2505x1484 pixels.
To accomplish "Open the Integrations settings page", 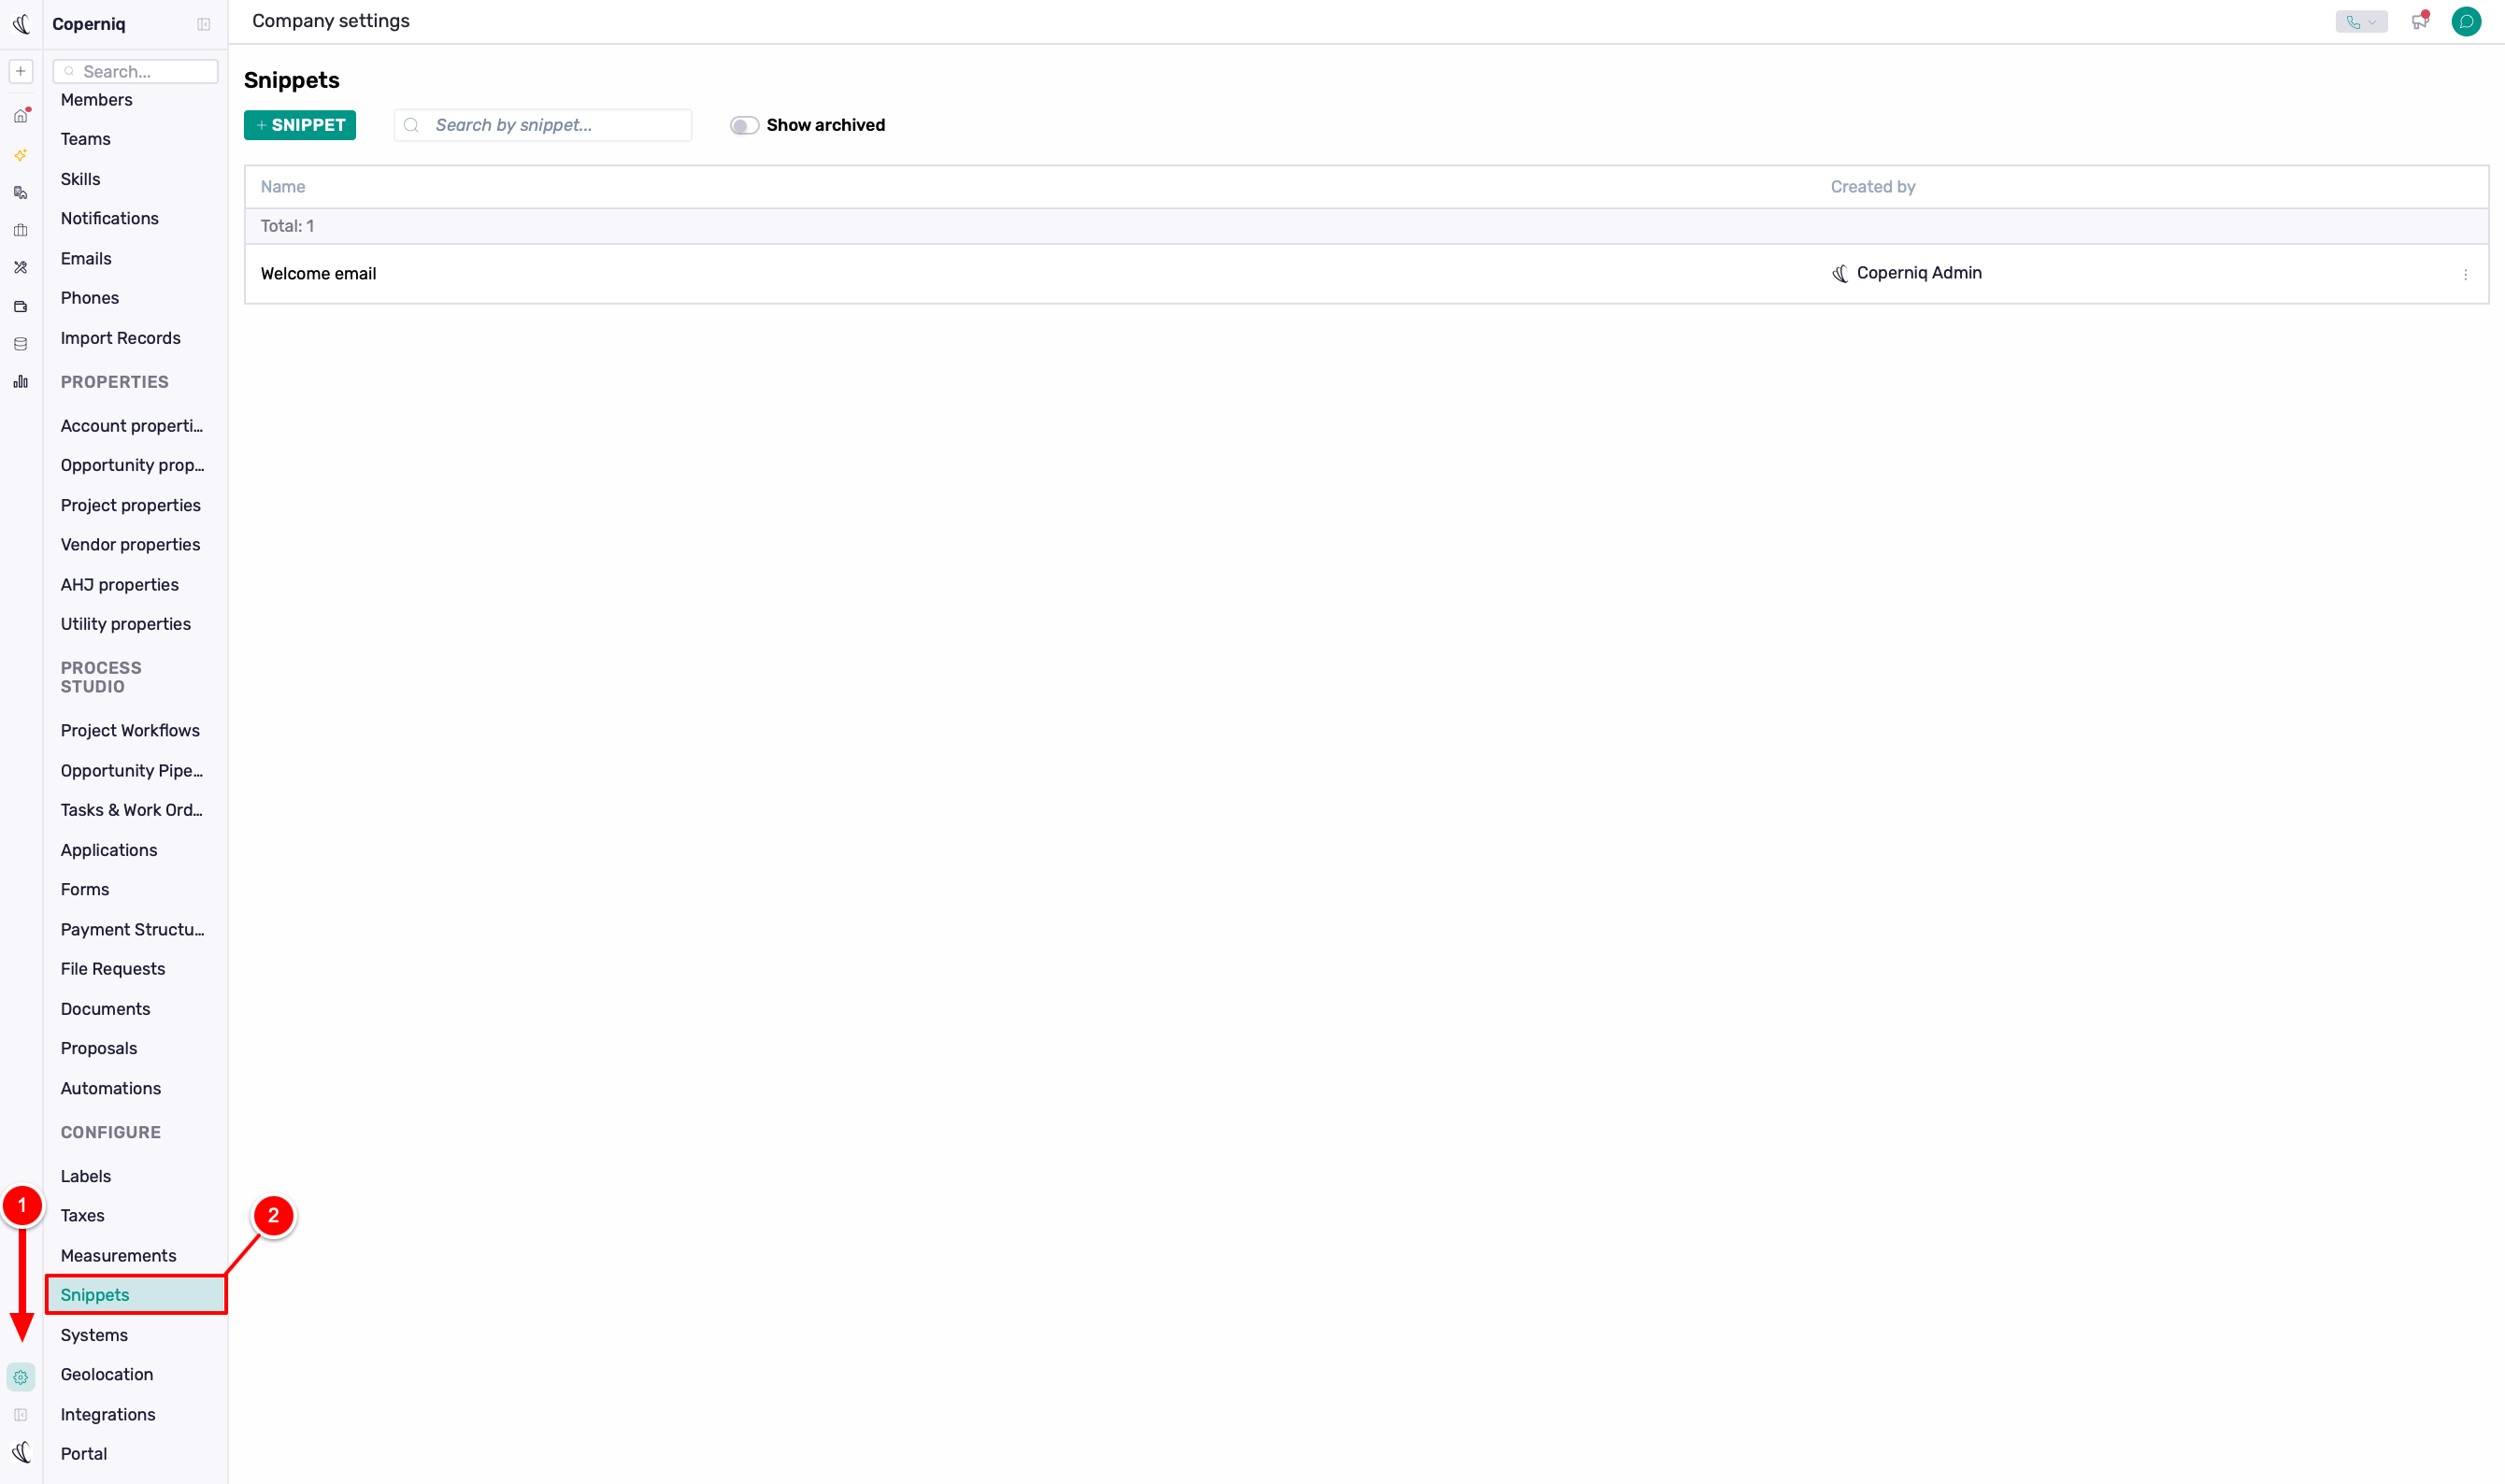I will coord(108,1414).
